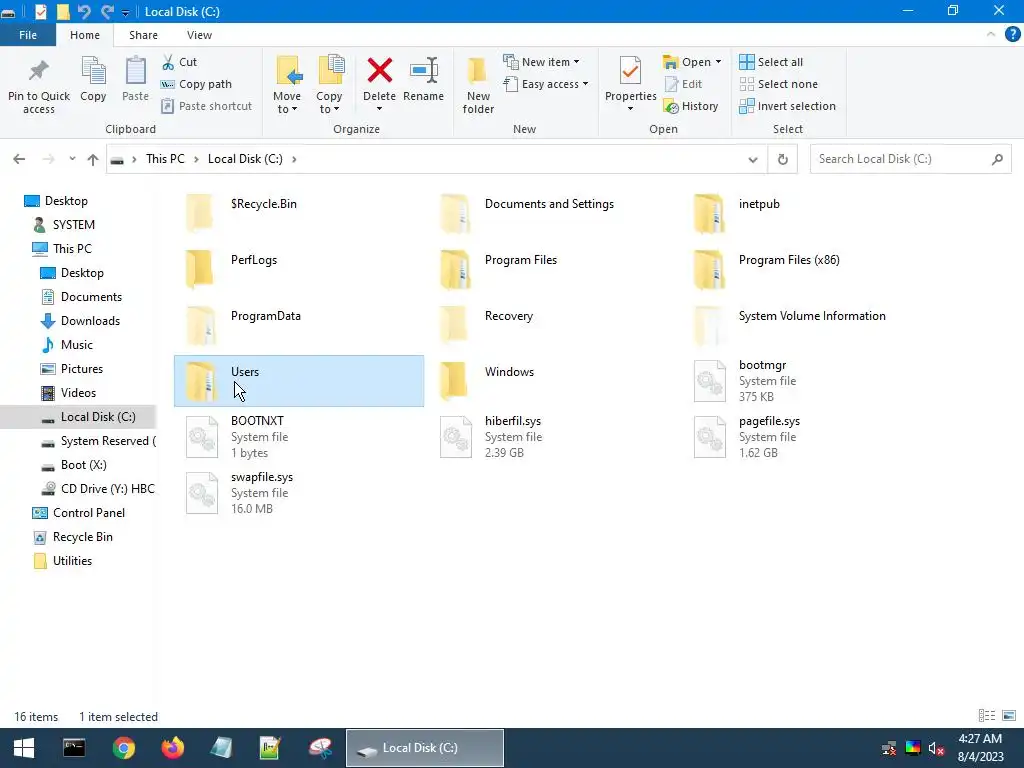The image size is (1024, 768).
Task: Click Select none in the ribbon
Action: point(778,84)
